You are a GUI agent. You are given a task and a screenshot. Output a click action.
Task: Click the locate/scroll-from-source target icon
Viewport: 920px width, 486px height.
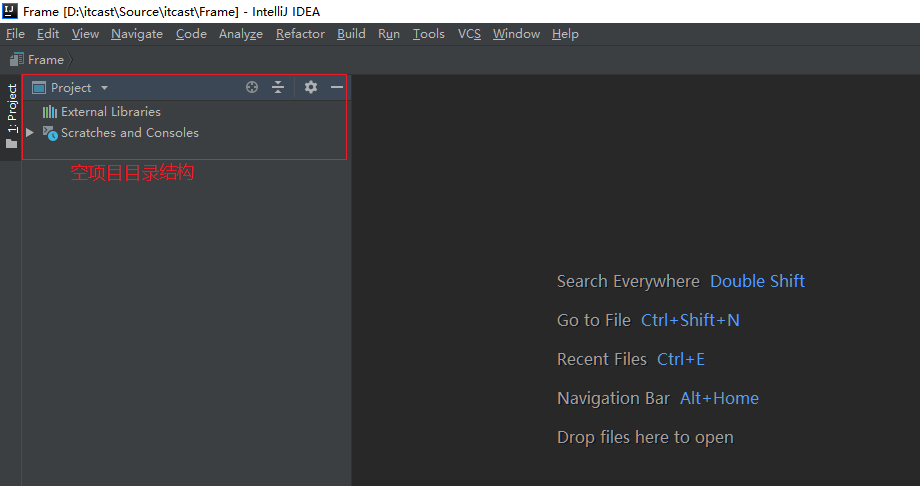[252, 88]
